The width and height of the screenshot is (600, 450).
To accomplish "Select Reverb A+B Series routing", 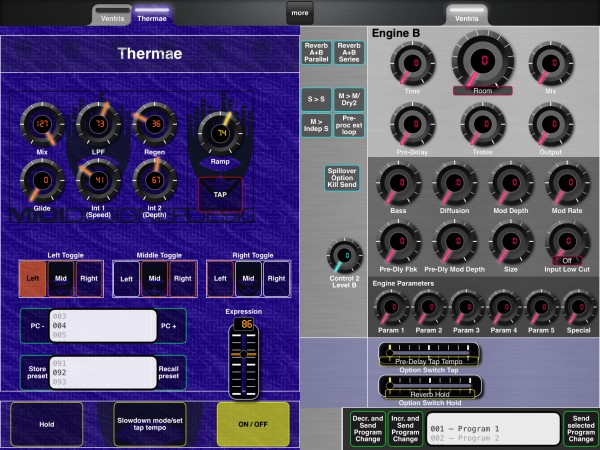I will point(349,52).
